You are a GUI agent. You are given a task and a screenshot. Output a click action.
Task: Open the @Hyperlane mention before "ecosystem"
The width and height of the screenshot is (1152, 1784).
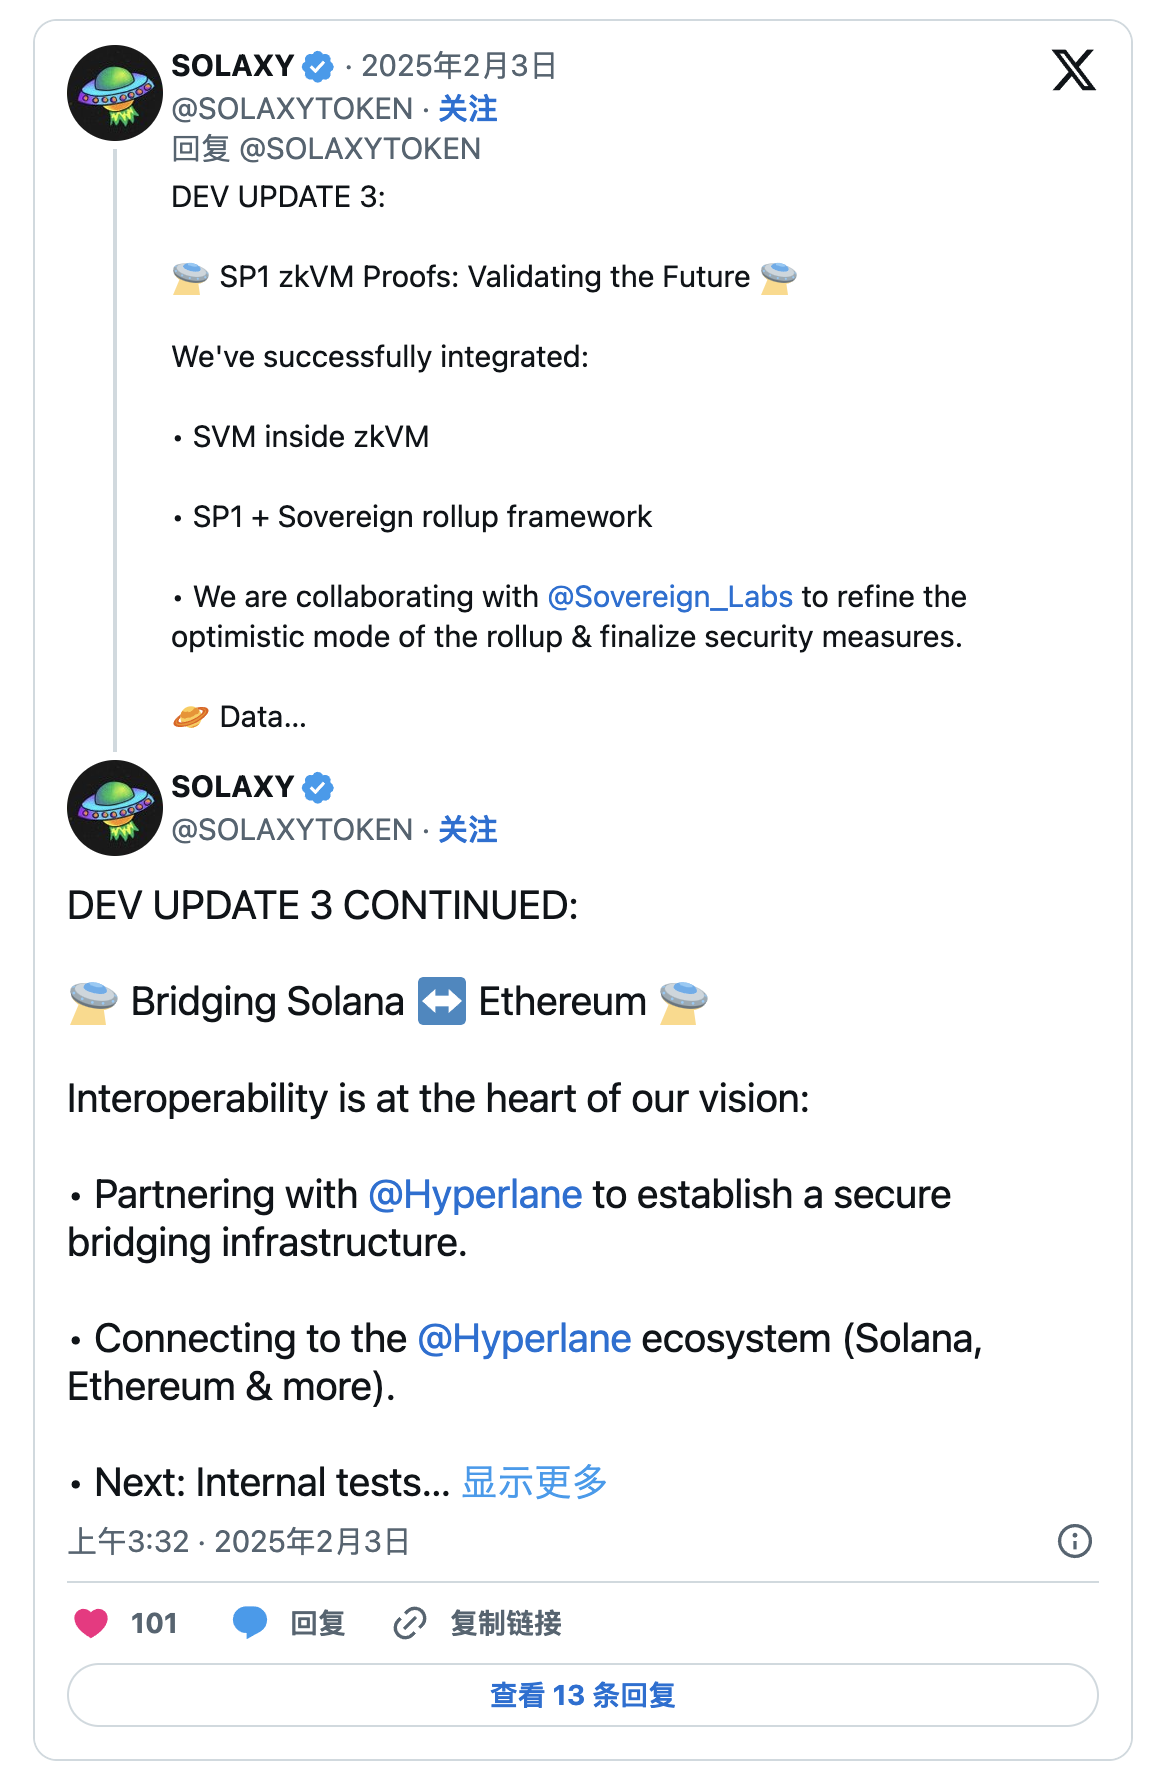pyautogui.click(x=524, y=1339)
